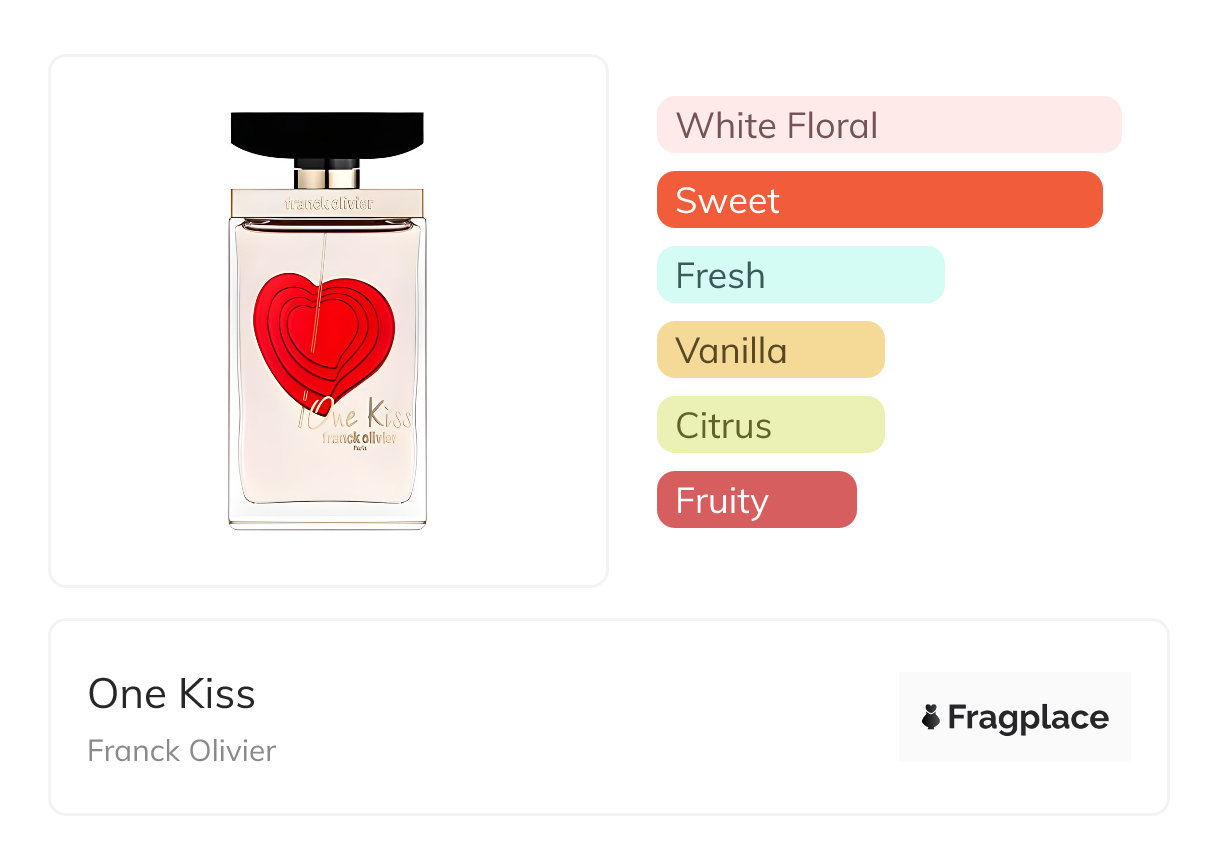Image resolution: width=1218 pixels, height=864 pixels.
Task: Pick the red Fruity accord bar
Action: (756, 500)
